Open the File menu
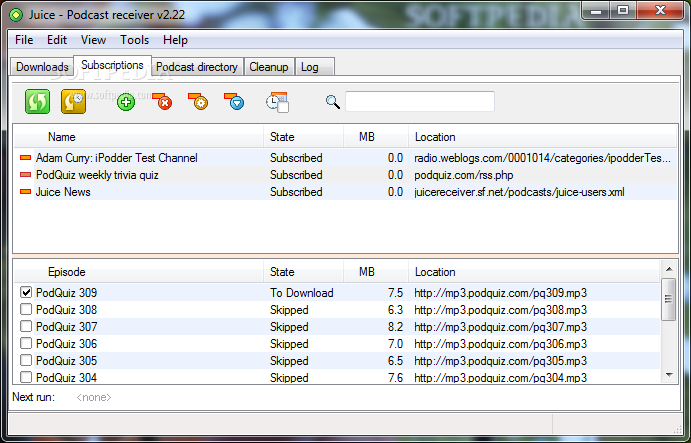 [24, 40]
